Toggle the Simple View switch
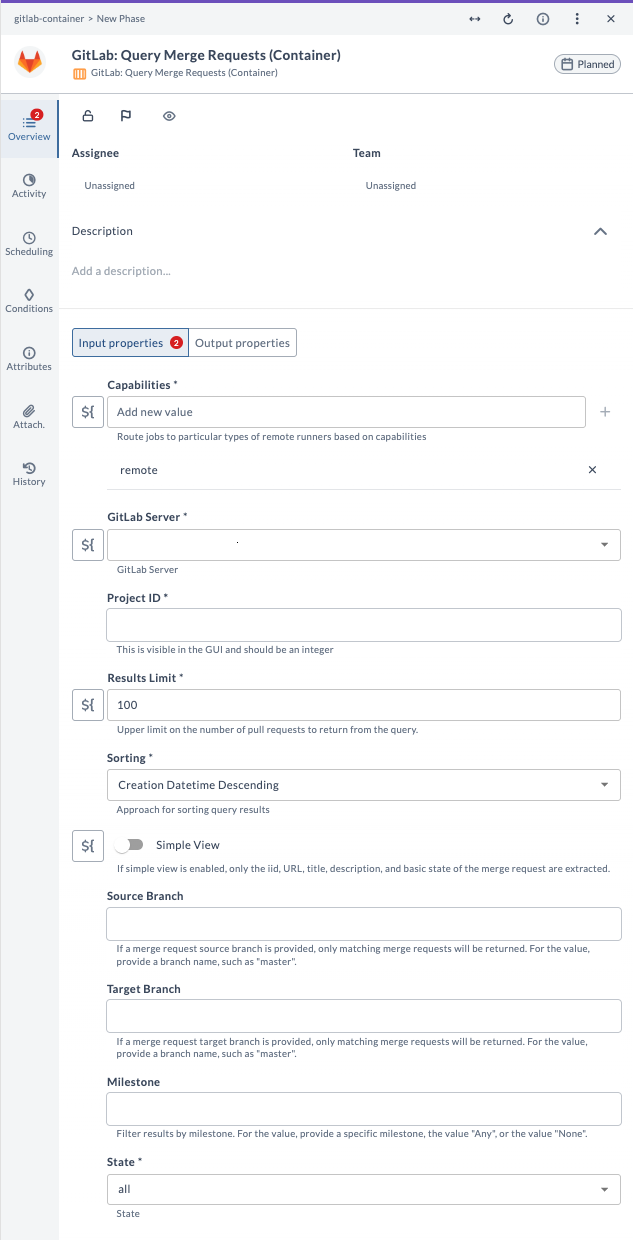633x1240 pixels. coord(130,846)
